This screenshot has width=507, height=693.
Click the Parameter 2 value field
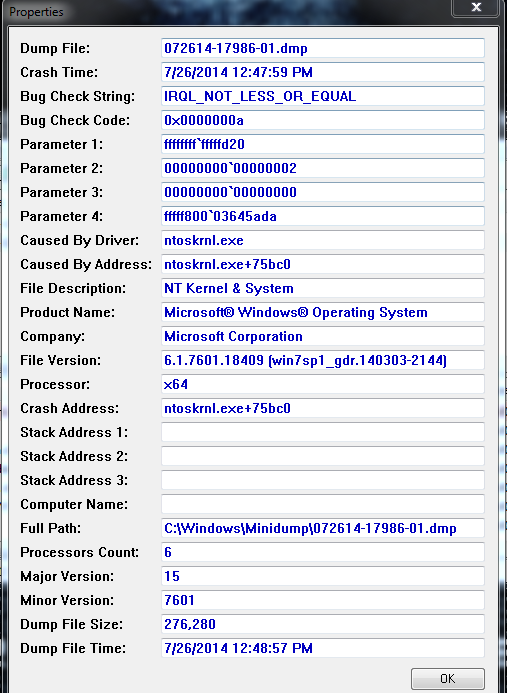[x=323, y=168]
